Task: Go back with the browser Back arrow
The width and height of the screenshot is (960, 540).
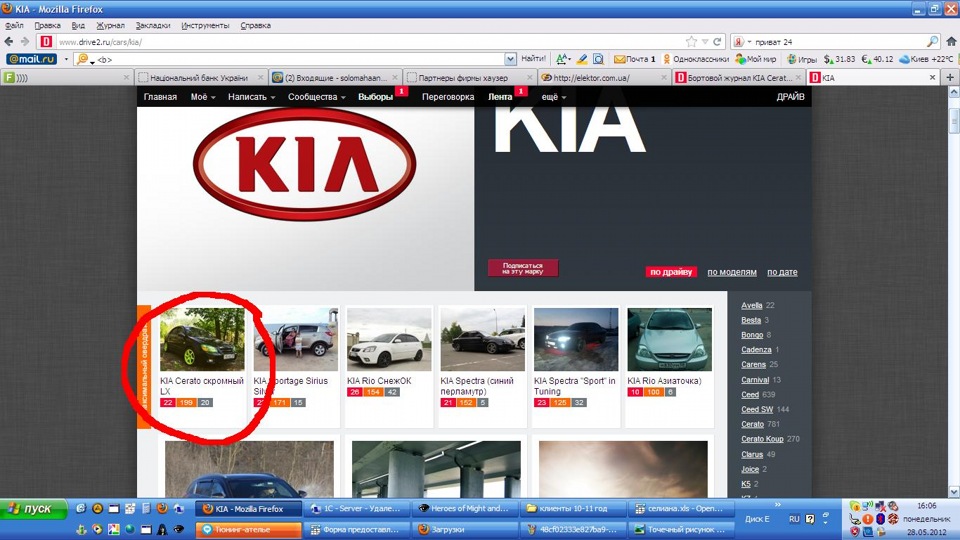Action: point(9,42)
